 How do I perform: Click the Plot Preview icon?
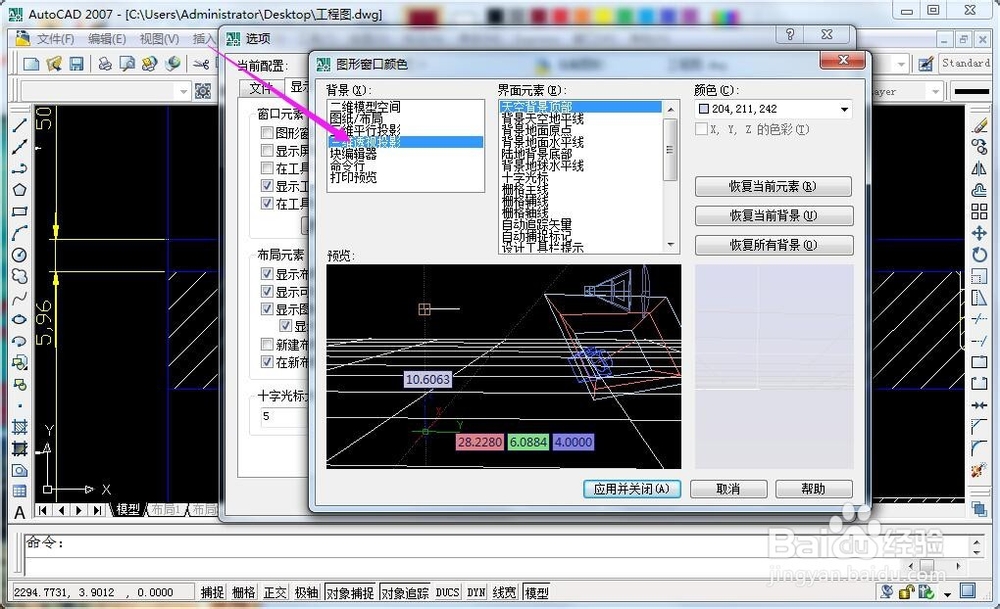(x=127, y=63)
